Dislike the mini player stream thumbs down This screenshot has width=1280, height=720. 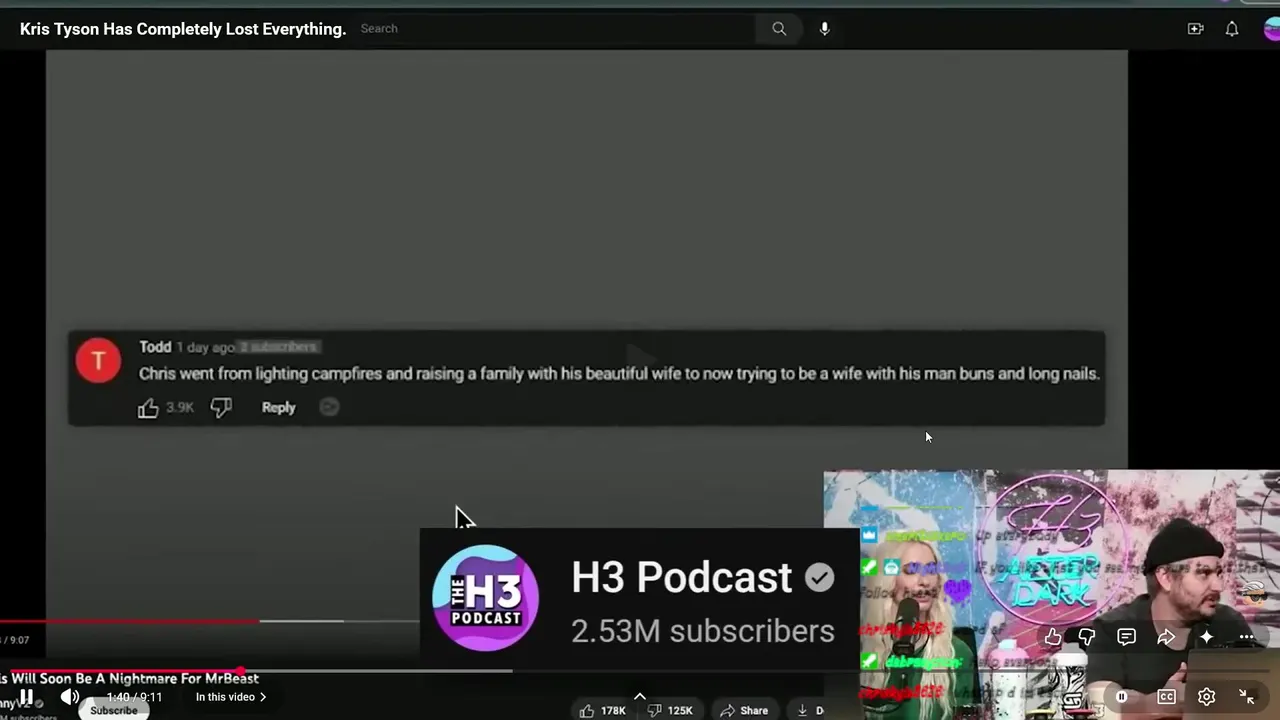tap(1087, 637)
